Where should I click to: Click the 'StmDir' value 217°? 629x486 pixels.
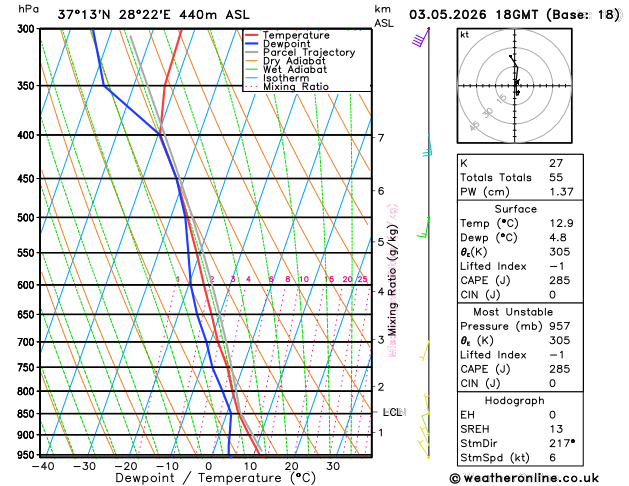[562, 443]
